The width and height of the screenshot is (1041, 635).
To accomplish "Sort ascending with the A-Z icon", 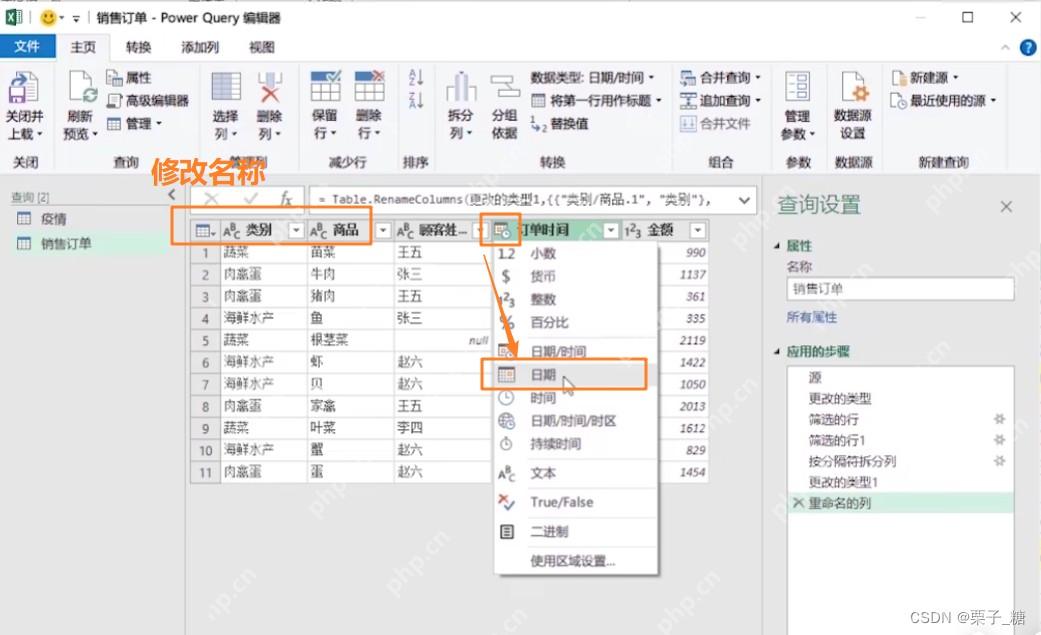I will (416, 78).
